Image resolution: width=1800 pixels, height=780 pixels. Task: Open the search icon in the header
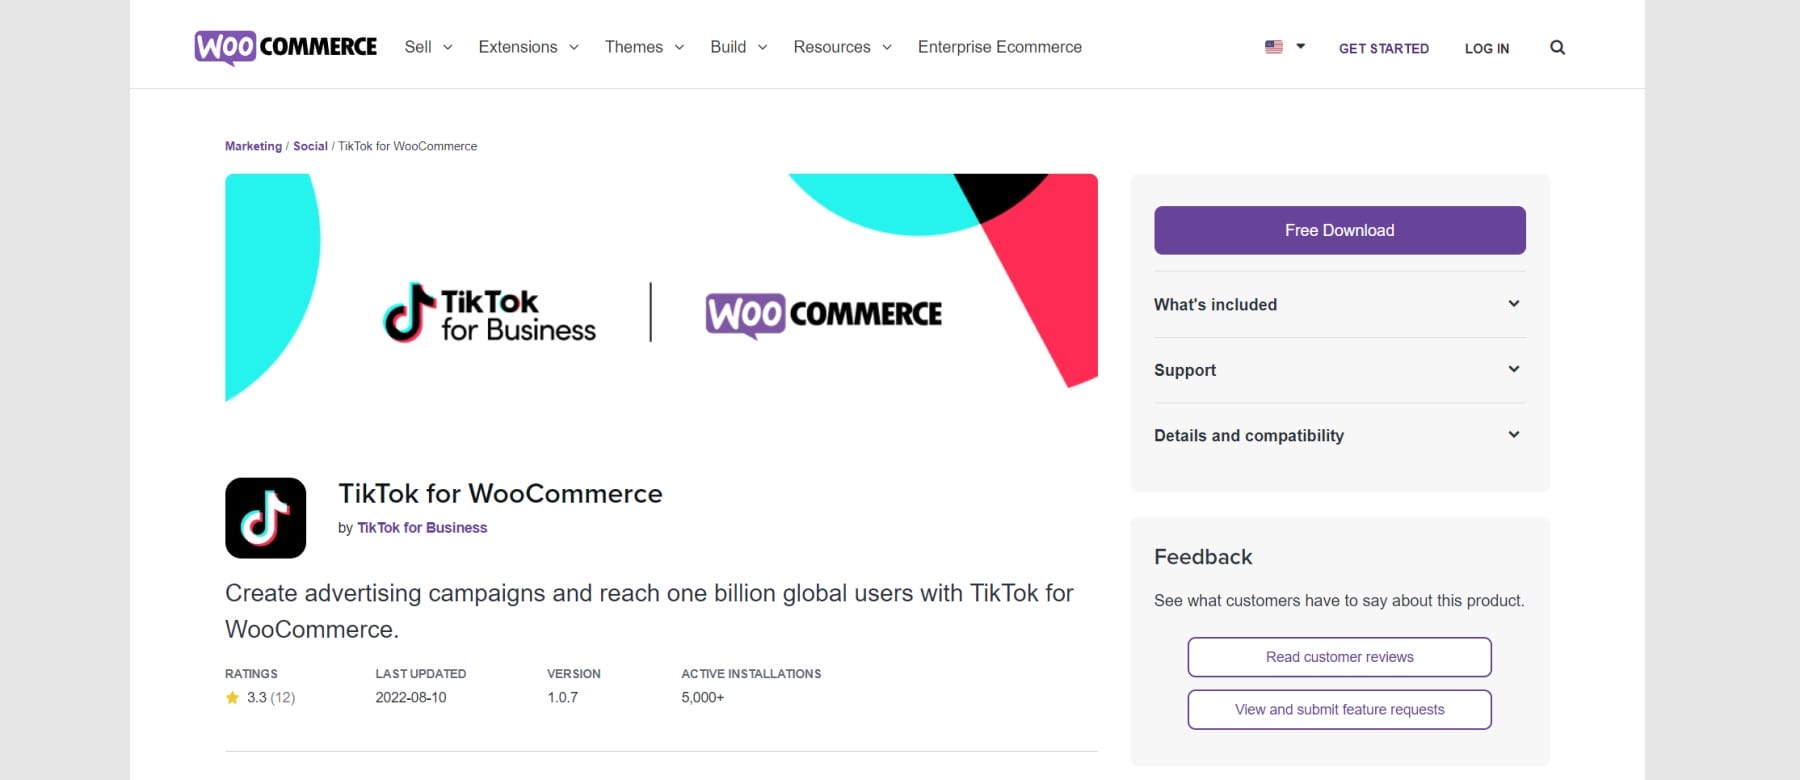[1557, 47]
